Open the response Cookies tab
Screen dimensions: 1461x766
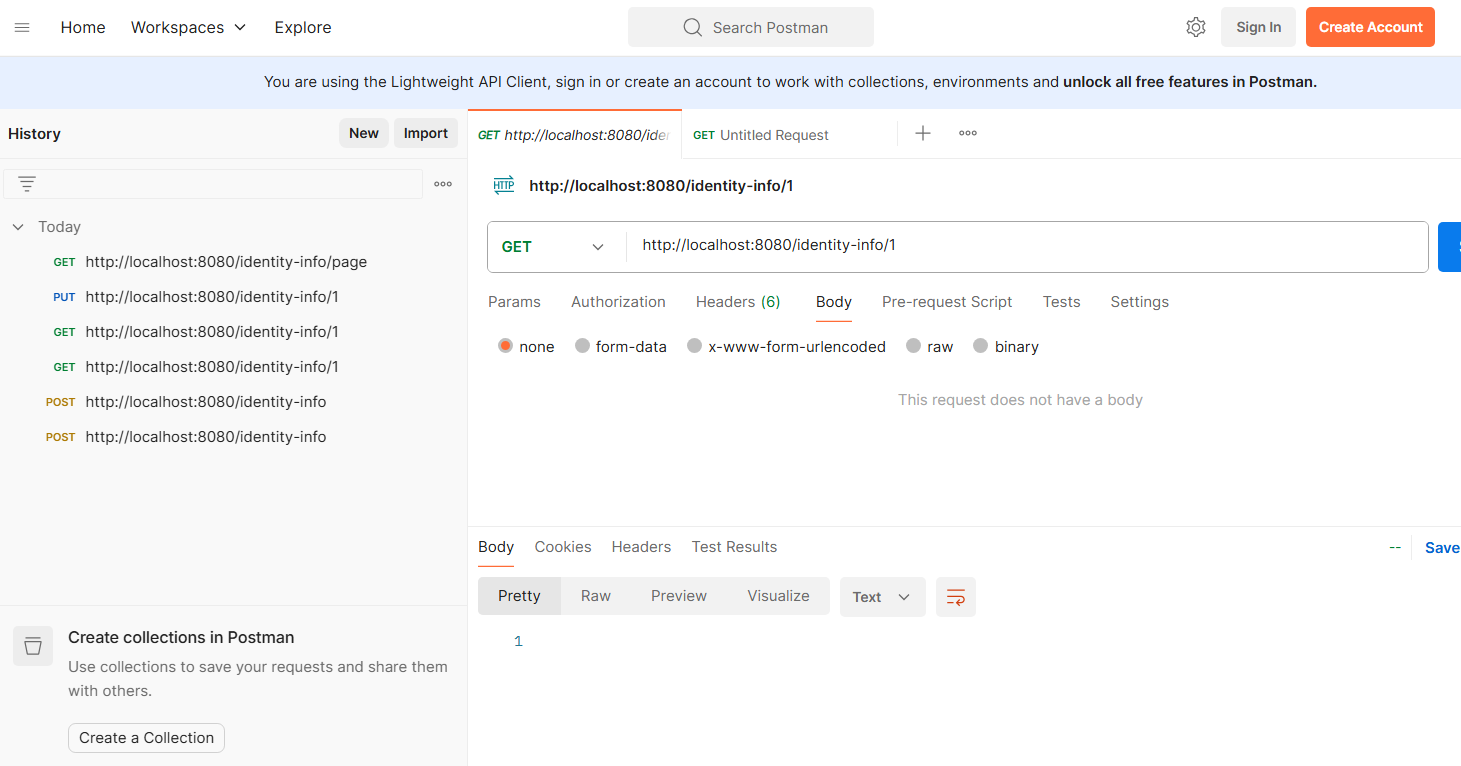[x=563, y=547]
